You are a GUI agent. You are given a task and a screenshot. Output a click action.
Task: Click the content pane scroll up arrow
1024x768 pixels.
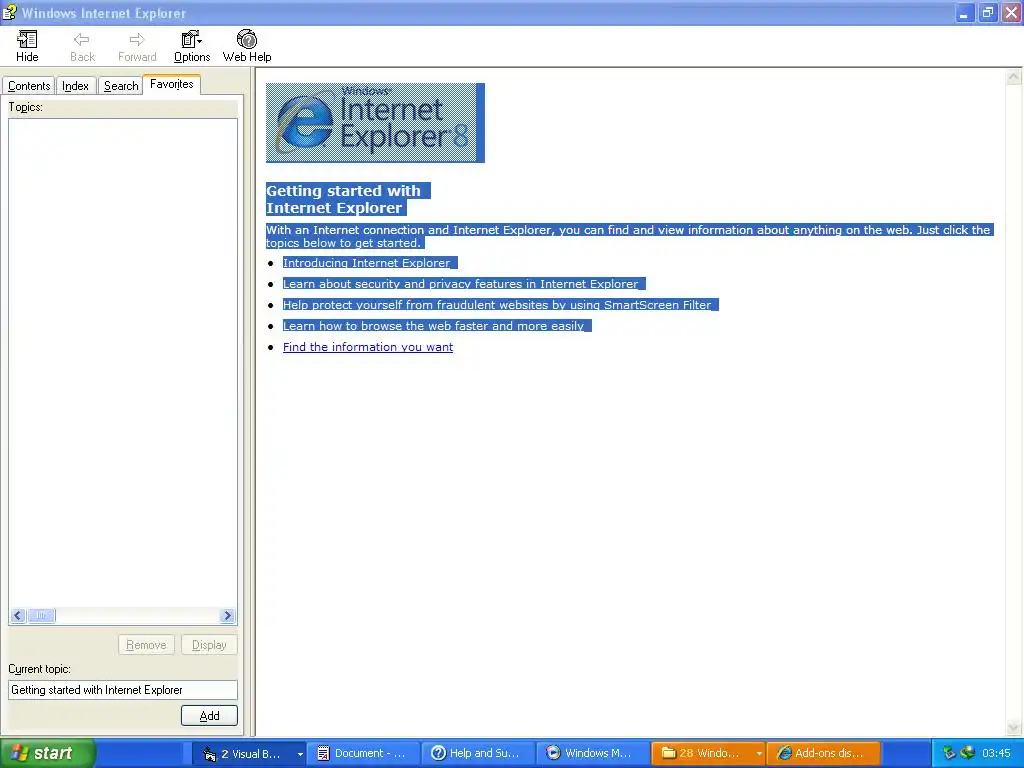[x=1014, y=77]
